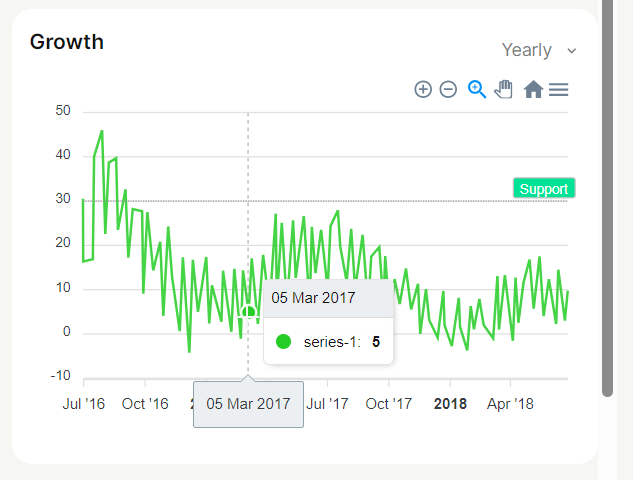Screen dimensions: 633x480
Task: Click the -10 y-axis label
Action: point(61,376)
